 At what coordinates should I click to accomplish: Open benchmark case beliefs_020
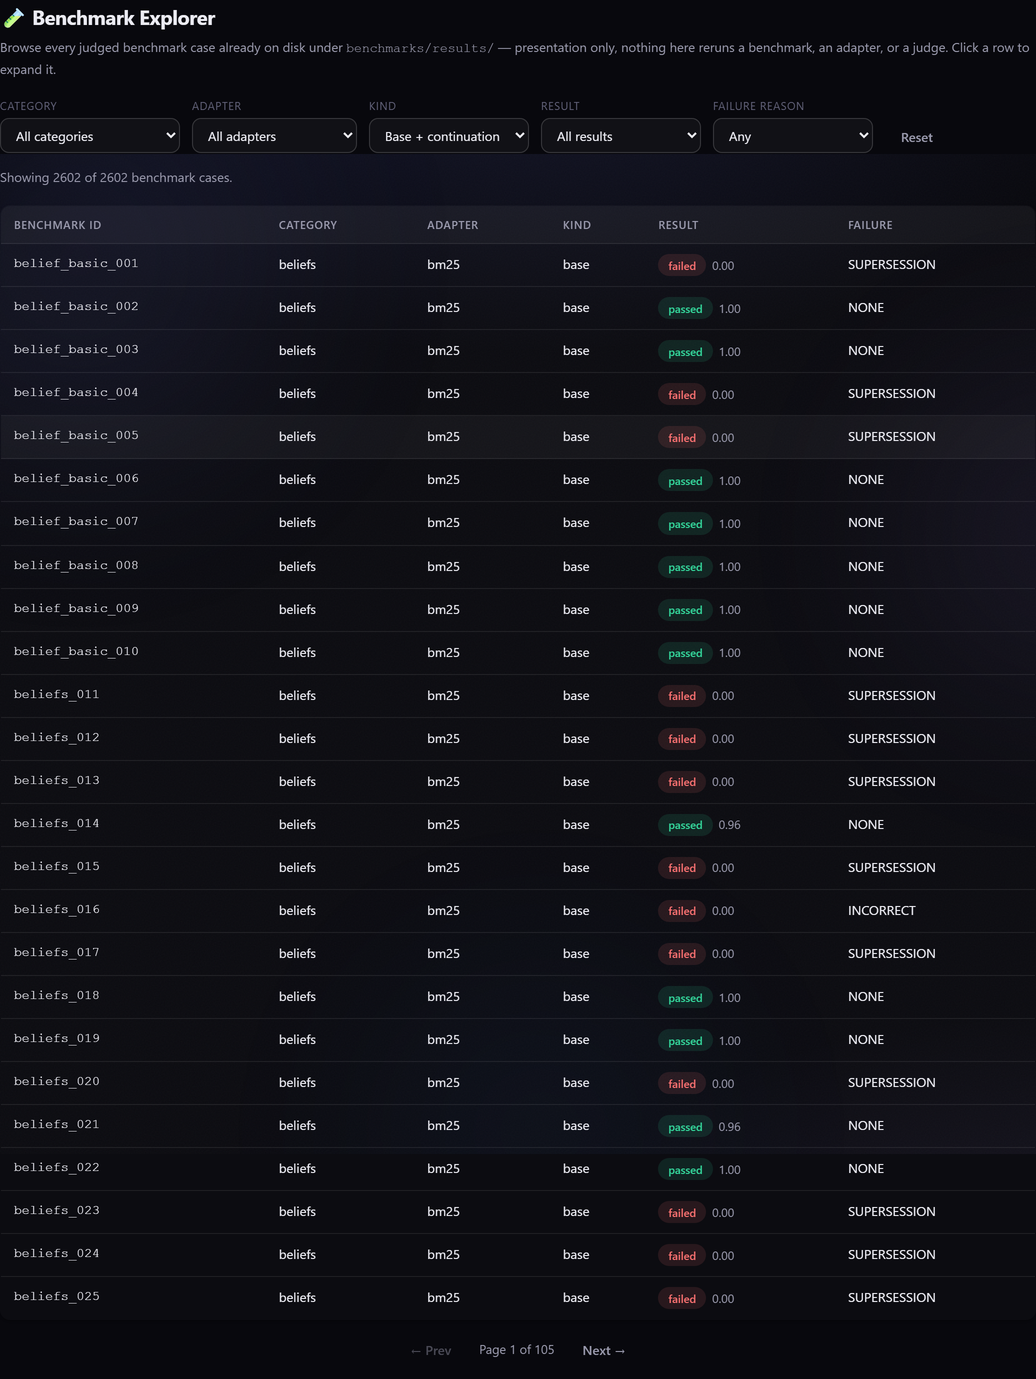(518, 1082)
